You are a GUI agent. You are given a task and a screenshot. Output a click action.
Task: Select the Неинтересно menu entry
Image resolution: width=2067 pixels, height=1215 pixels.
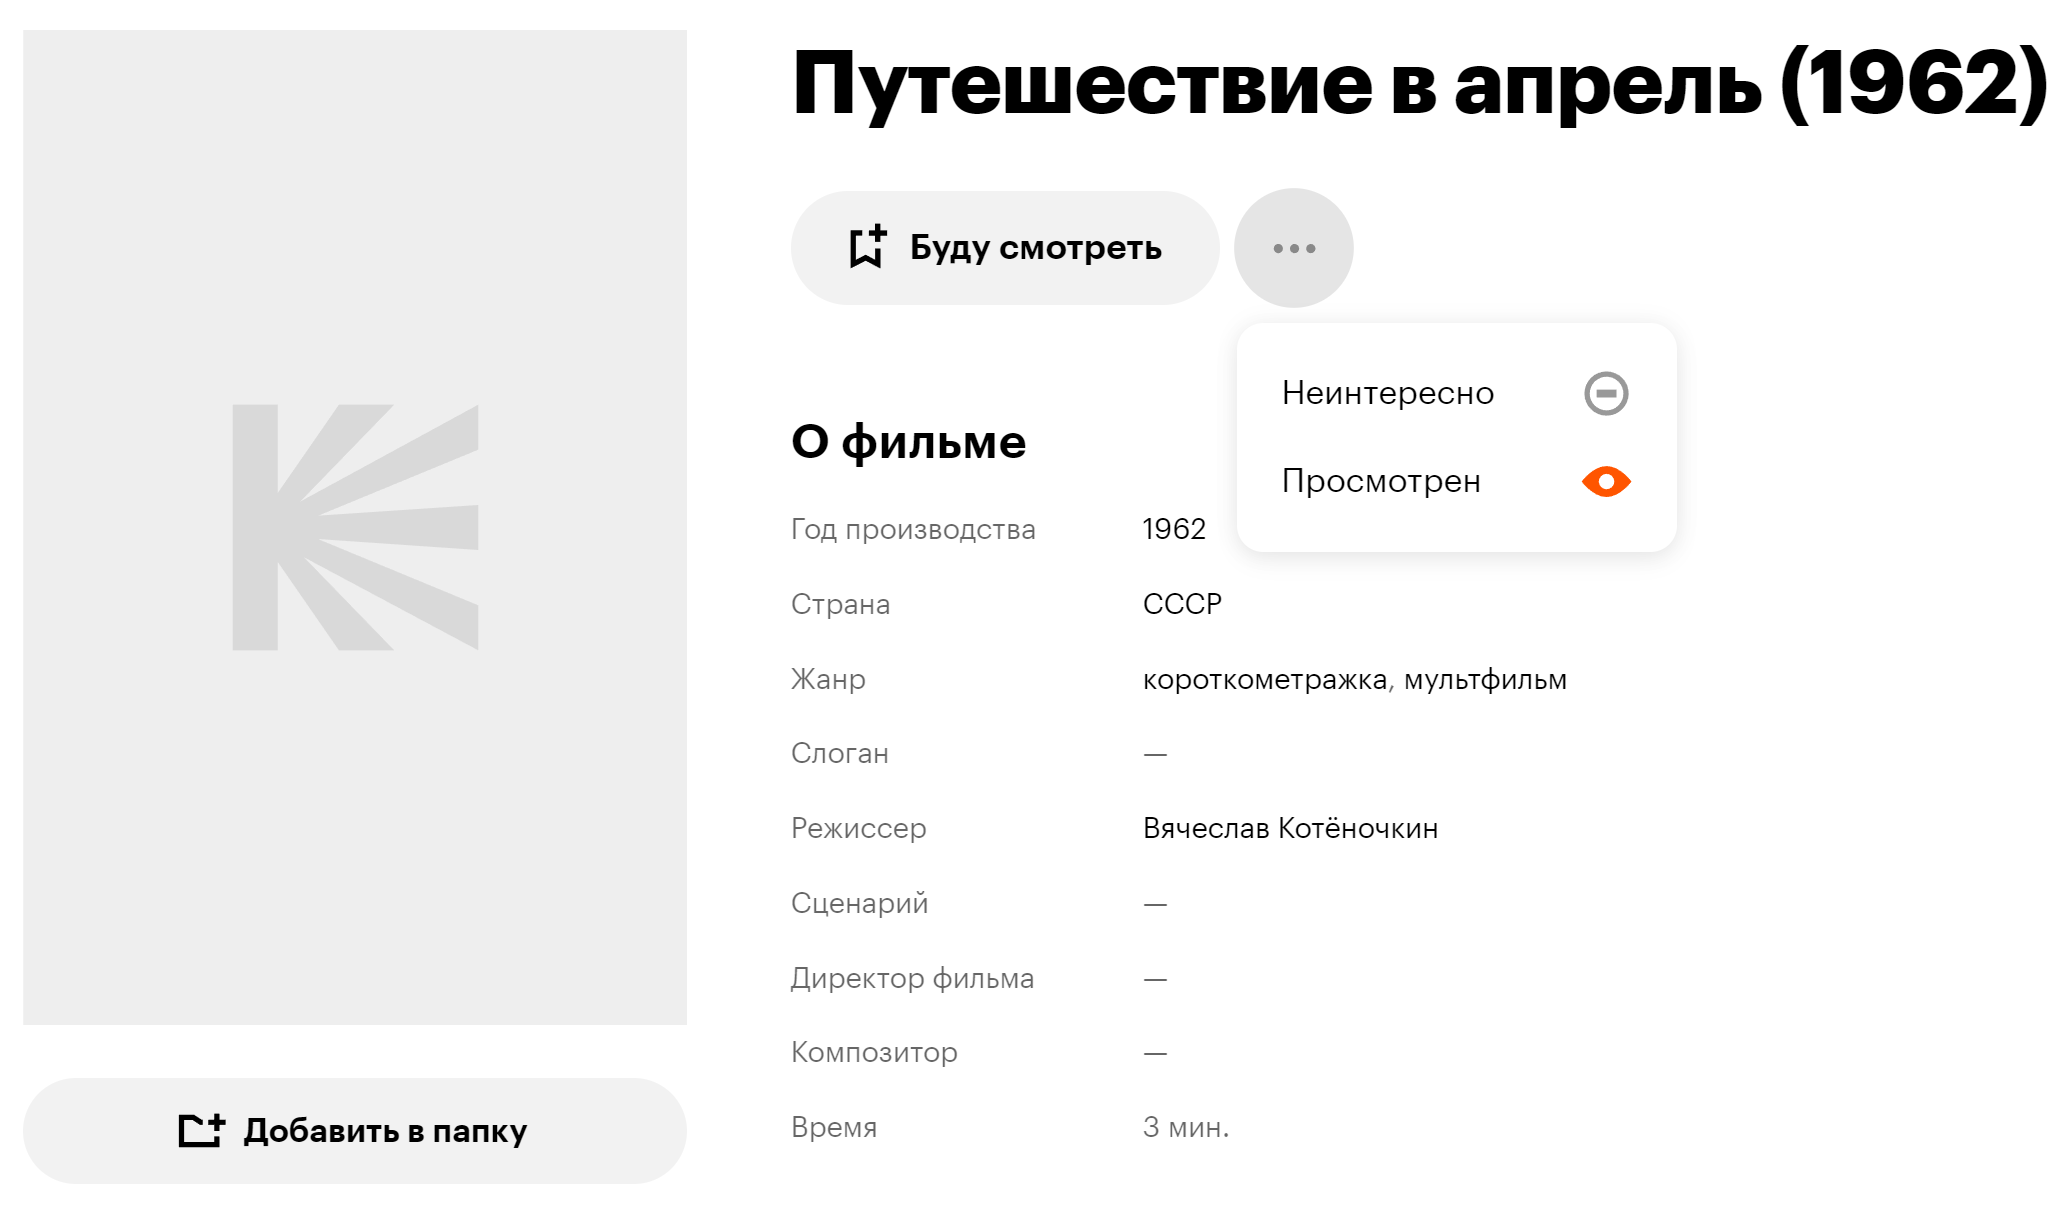pos(1387,393)
